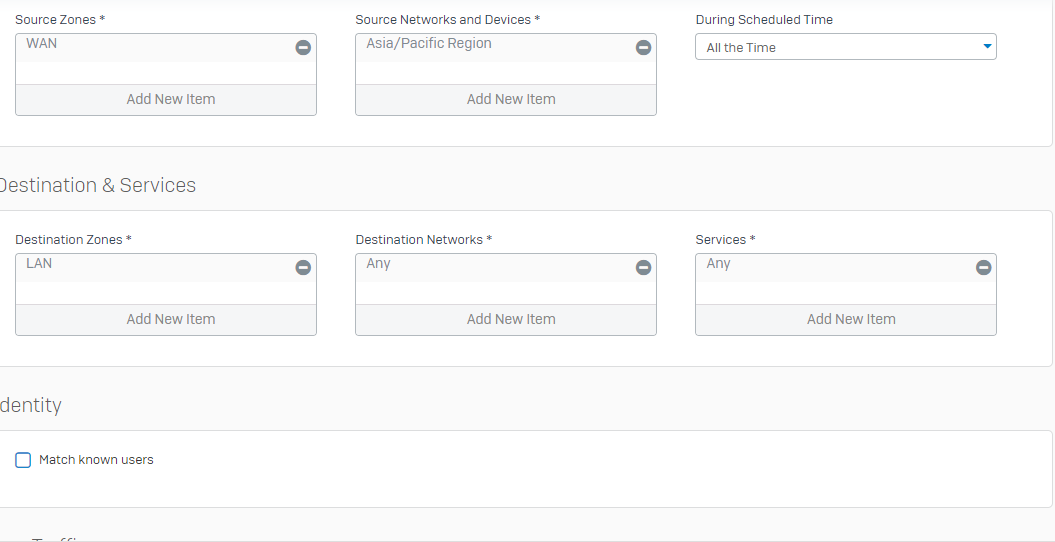The height and width of the screenshot is (542, 1055).
Task: Select the Any entry in Services
Action: click(719, 264)
